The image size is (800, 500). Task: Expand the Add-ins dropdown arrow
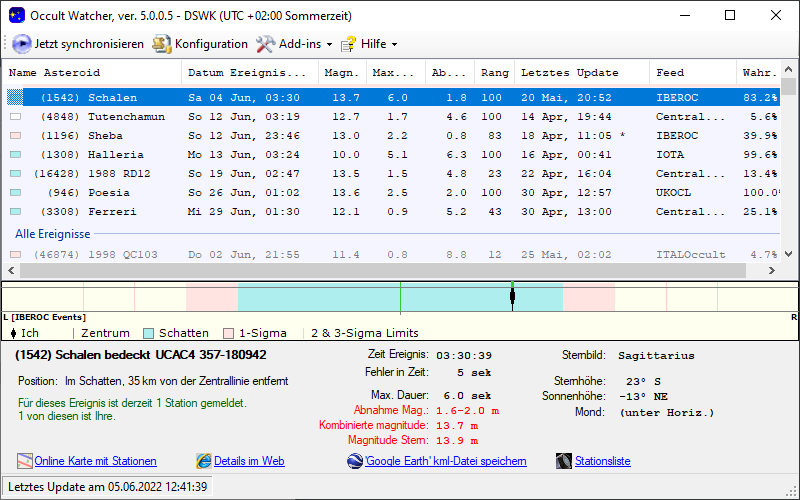coord(329,45)
